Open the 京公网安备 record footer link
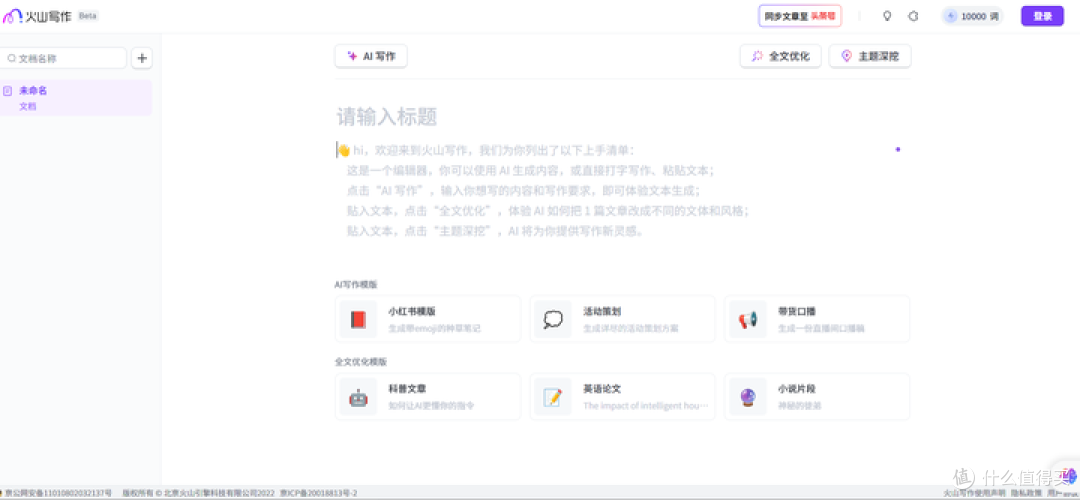1080x500 pixels. 56,493
